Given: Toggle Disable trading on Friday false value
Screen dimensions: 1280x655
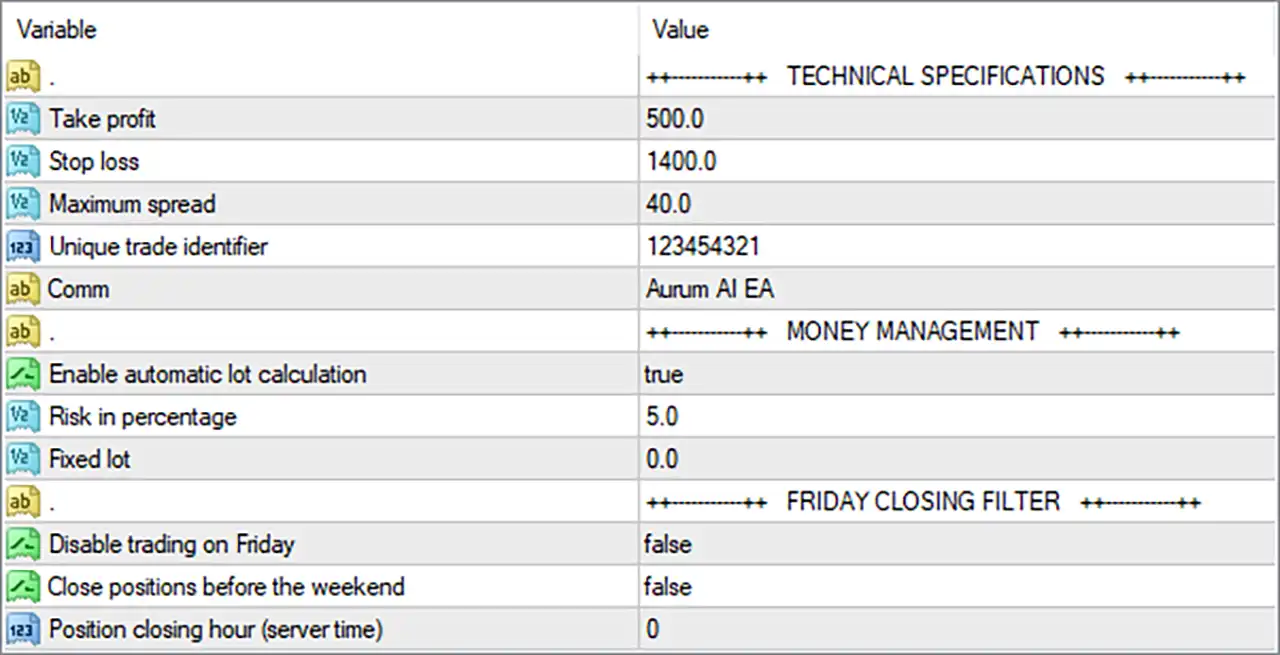Looking at the screenshot, I should click(x=668, y=545).
